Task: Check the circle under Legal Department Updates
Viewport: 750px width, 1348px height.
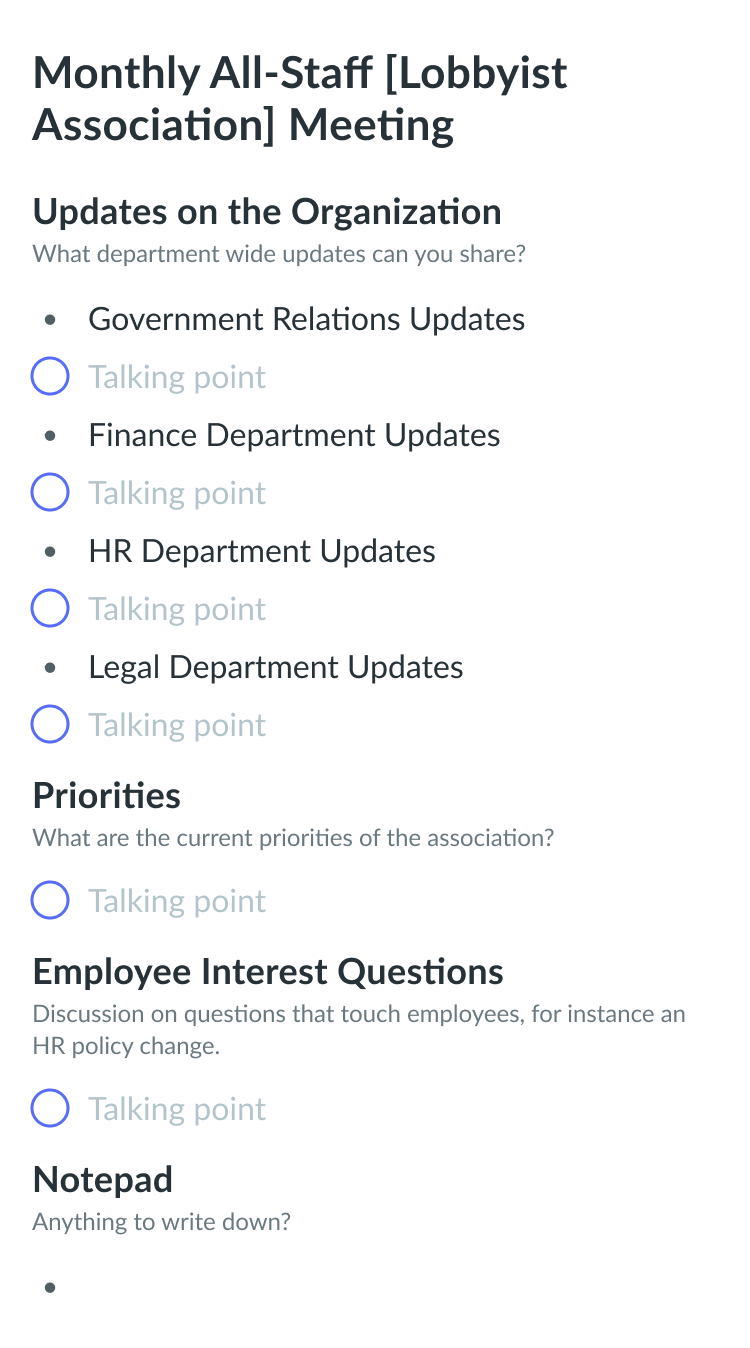Action: 50,725
